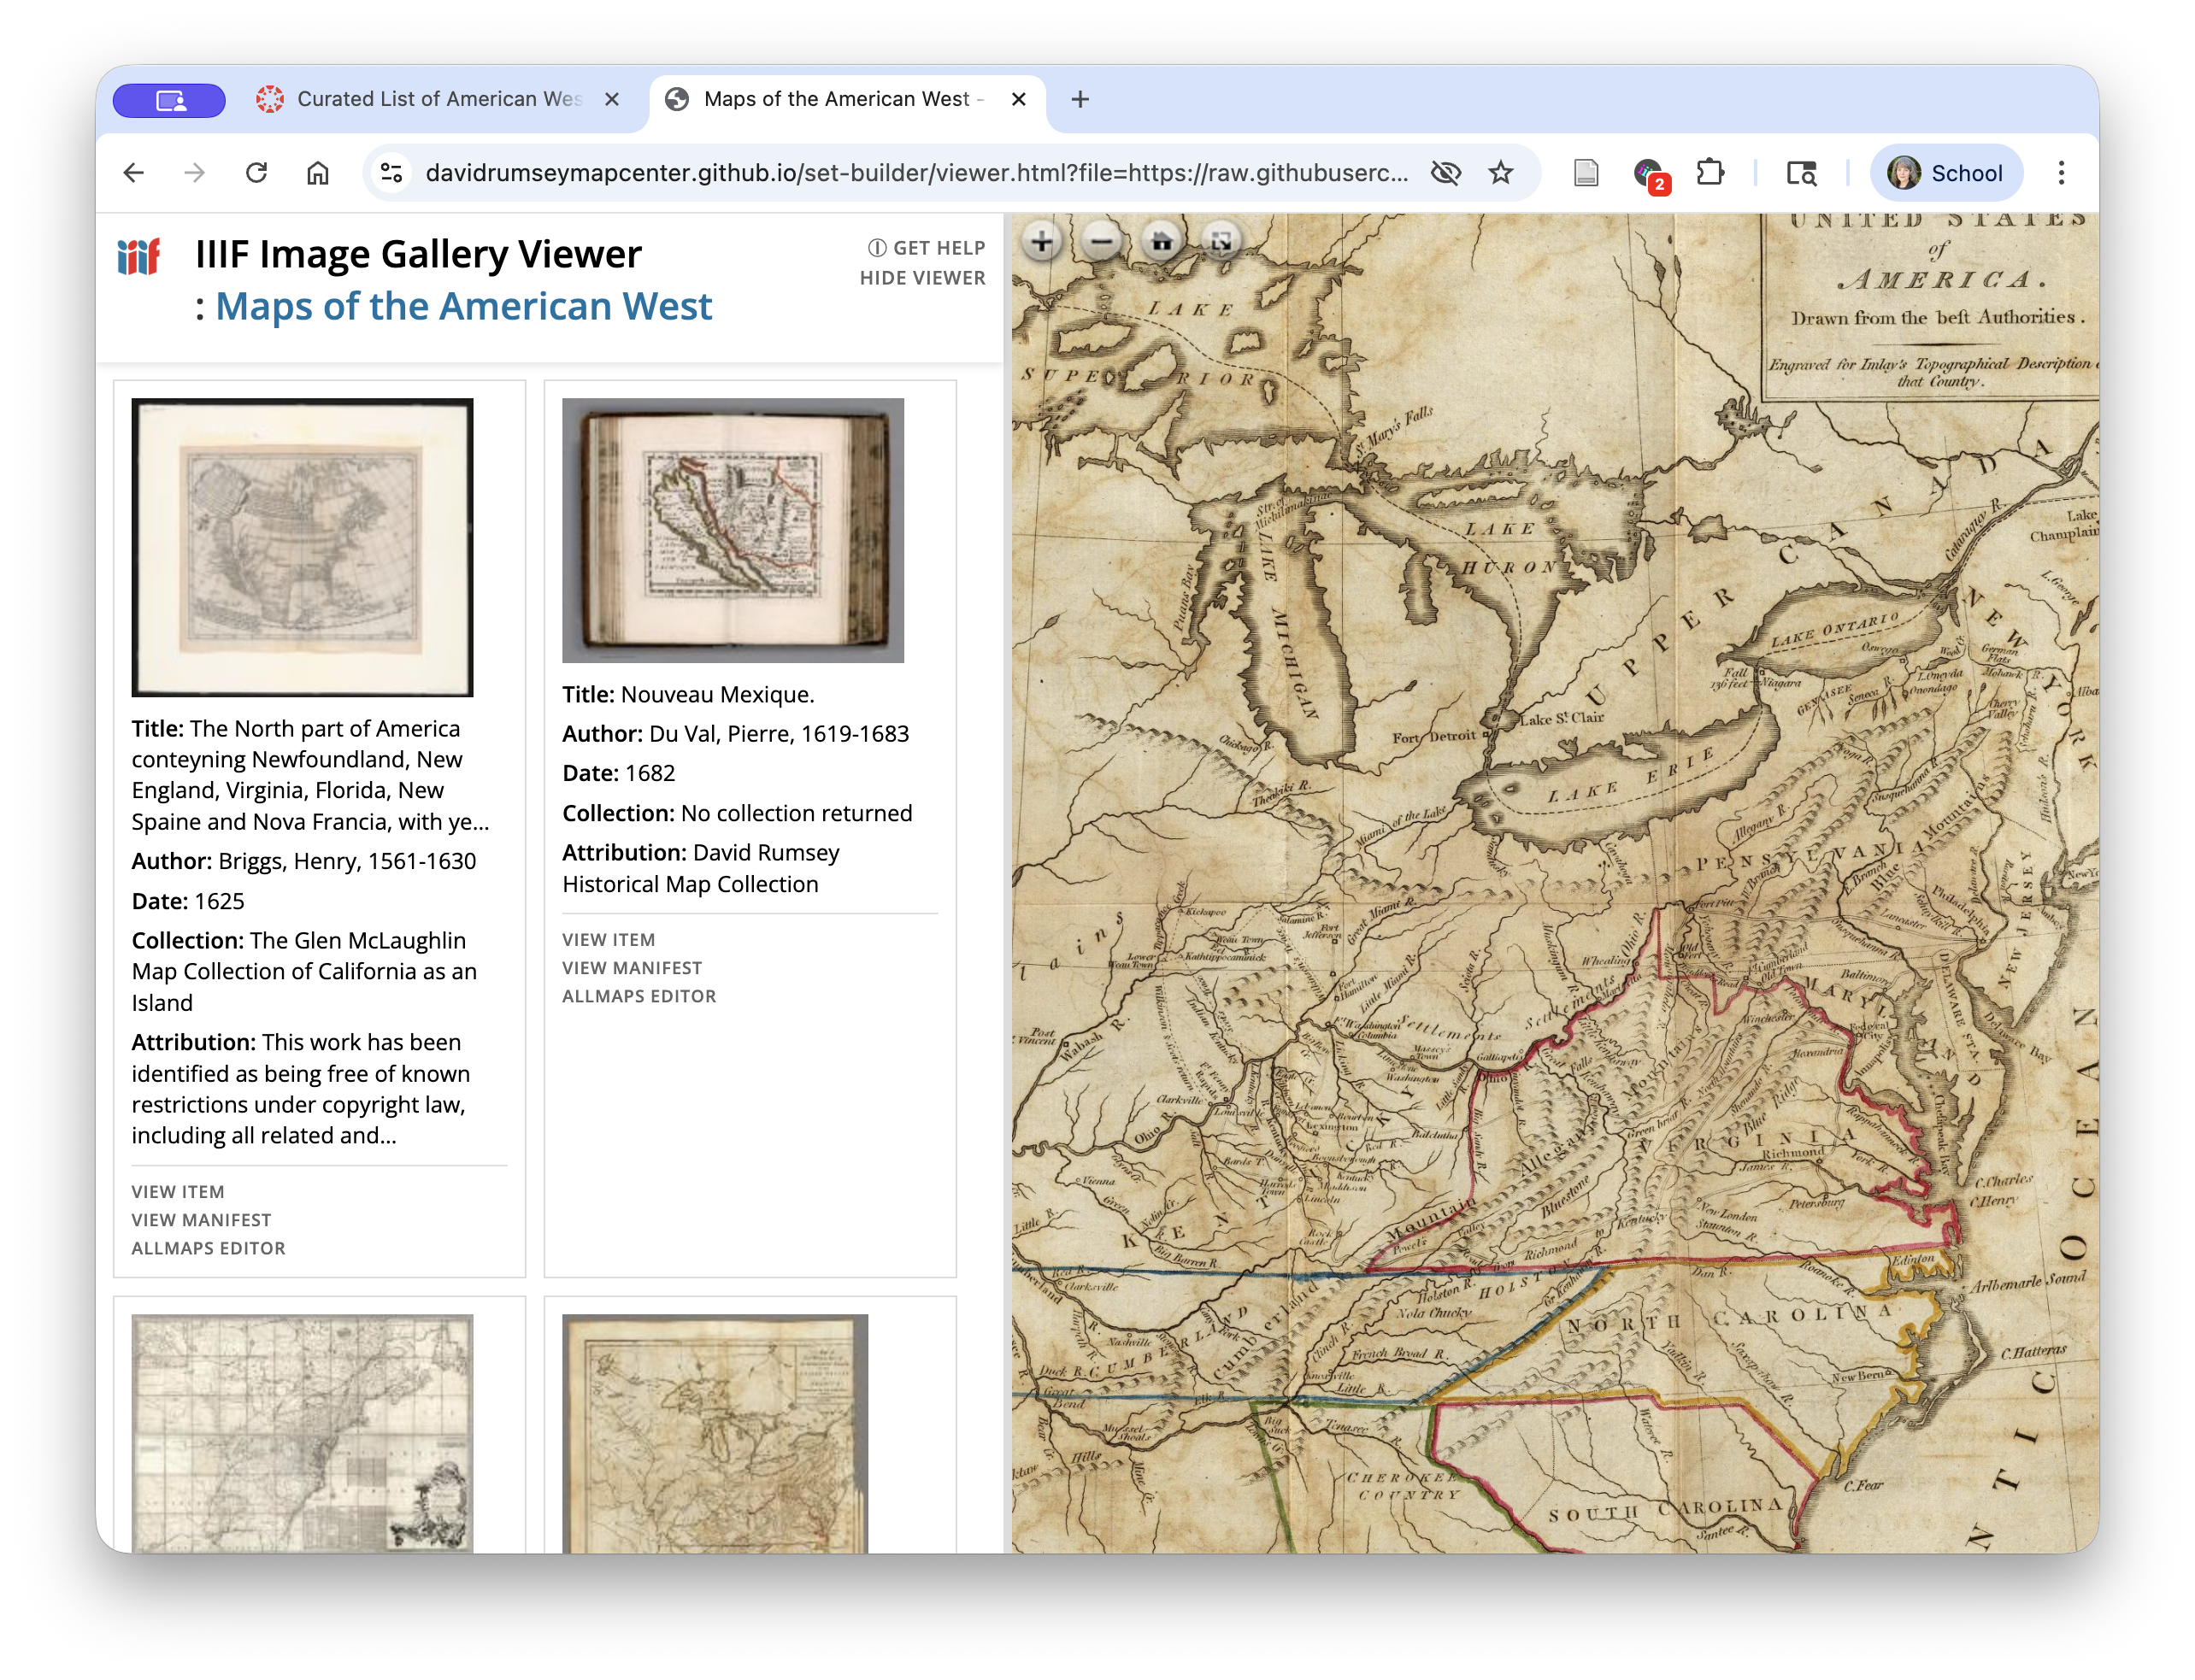Hide the viewer using HIDE VIEWER

(922, 278)
